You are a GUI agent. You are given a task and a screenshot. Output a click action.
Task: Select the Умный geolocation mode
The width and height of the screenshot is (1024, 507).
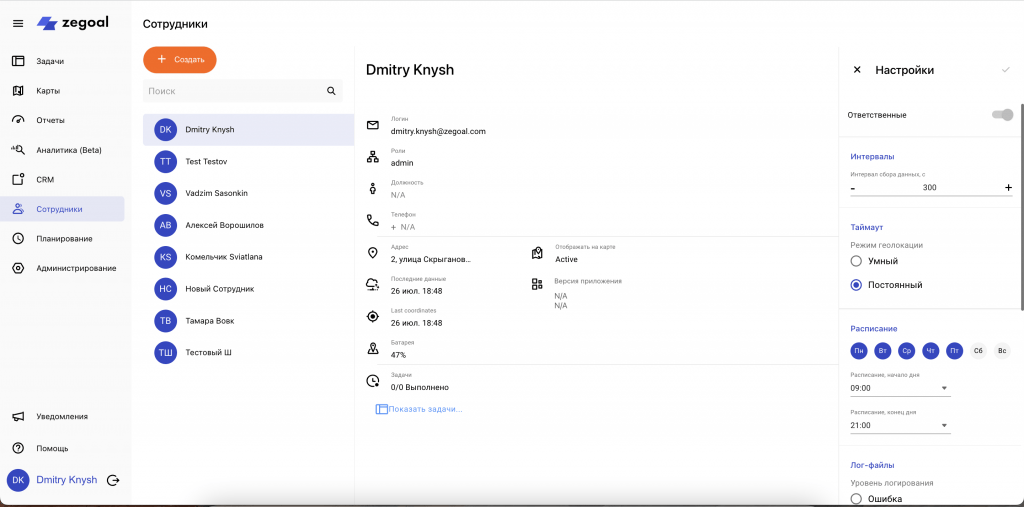[856, 261]
